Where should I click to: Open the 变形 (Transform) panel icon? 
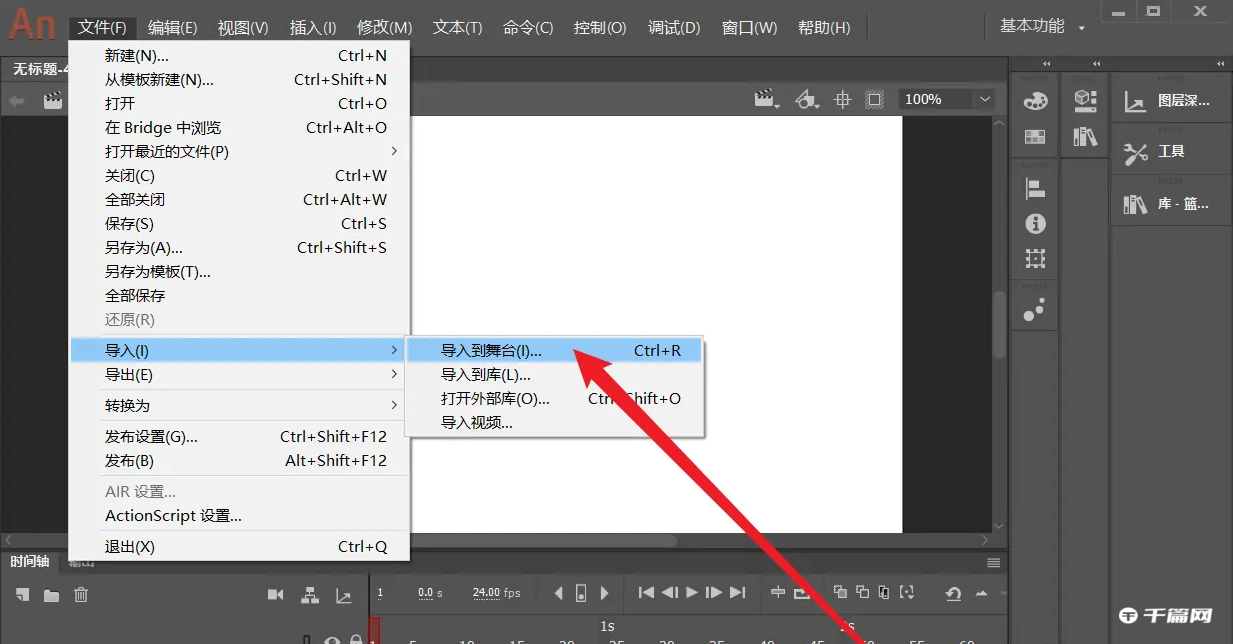[x=1035, y=258]
